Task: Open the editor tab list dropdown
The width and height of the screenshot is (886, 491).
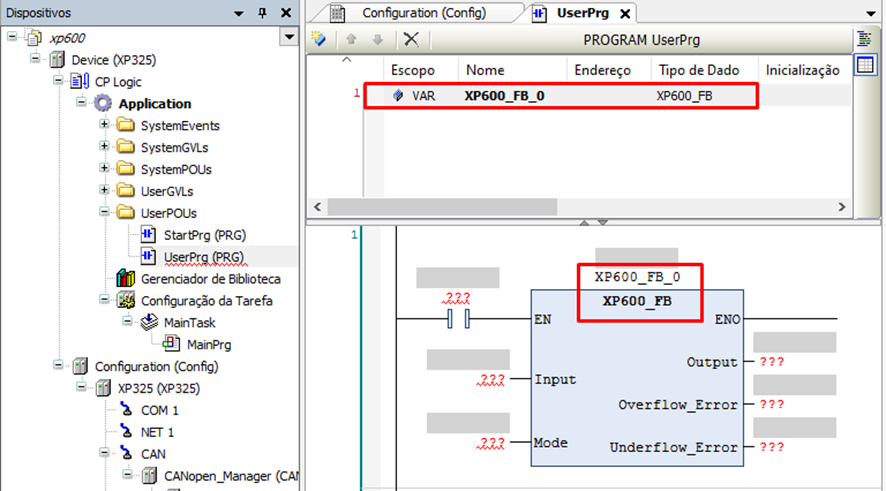Action: coord(870,13)
